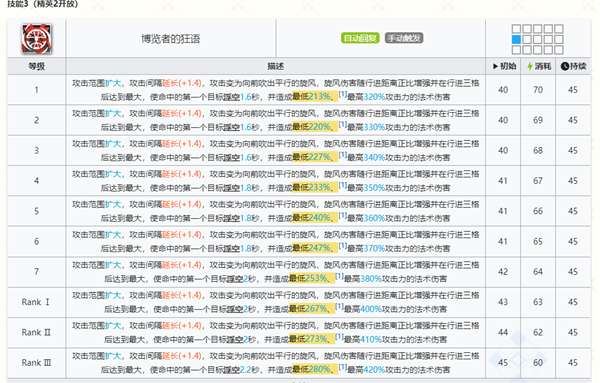This screenshot has width=600, height=383.
Task: Open footnote [1] in the level 1 row
Action: pos(342,94)
